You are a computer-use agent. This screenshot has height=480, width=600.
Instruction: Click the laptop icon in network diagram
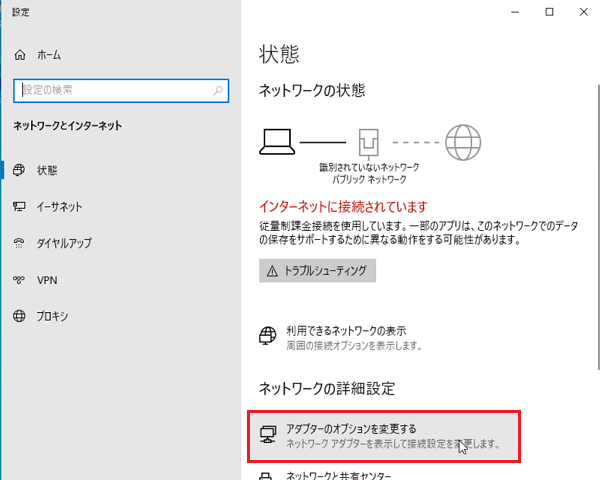pos(277,140)
